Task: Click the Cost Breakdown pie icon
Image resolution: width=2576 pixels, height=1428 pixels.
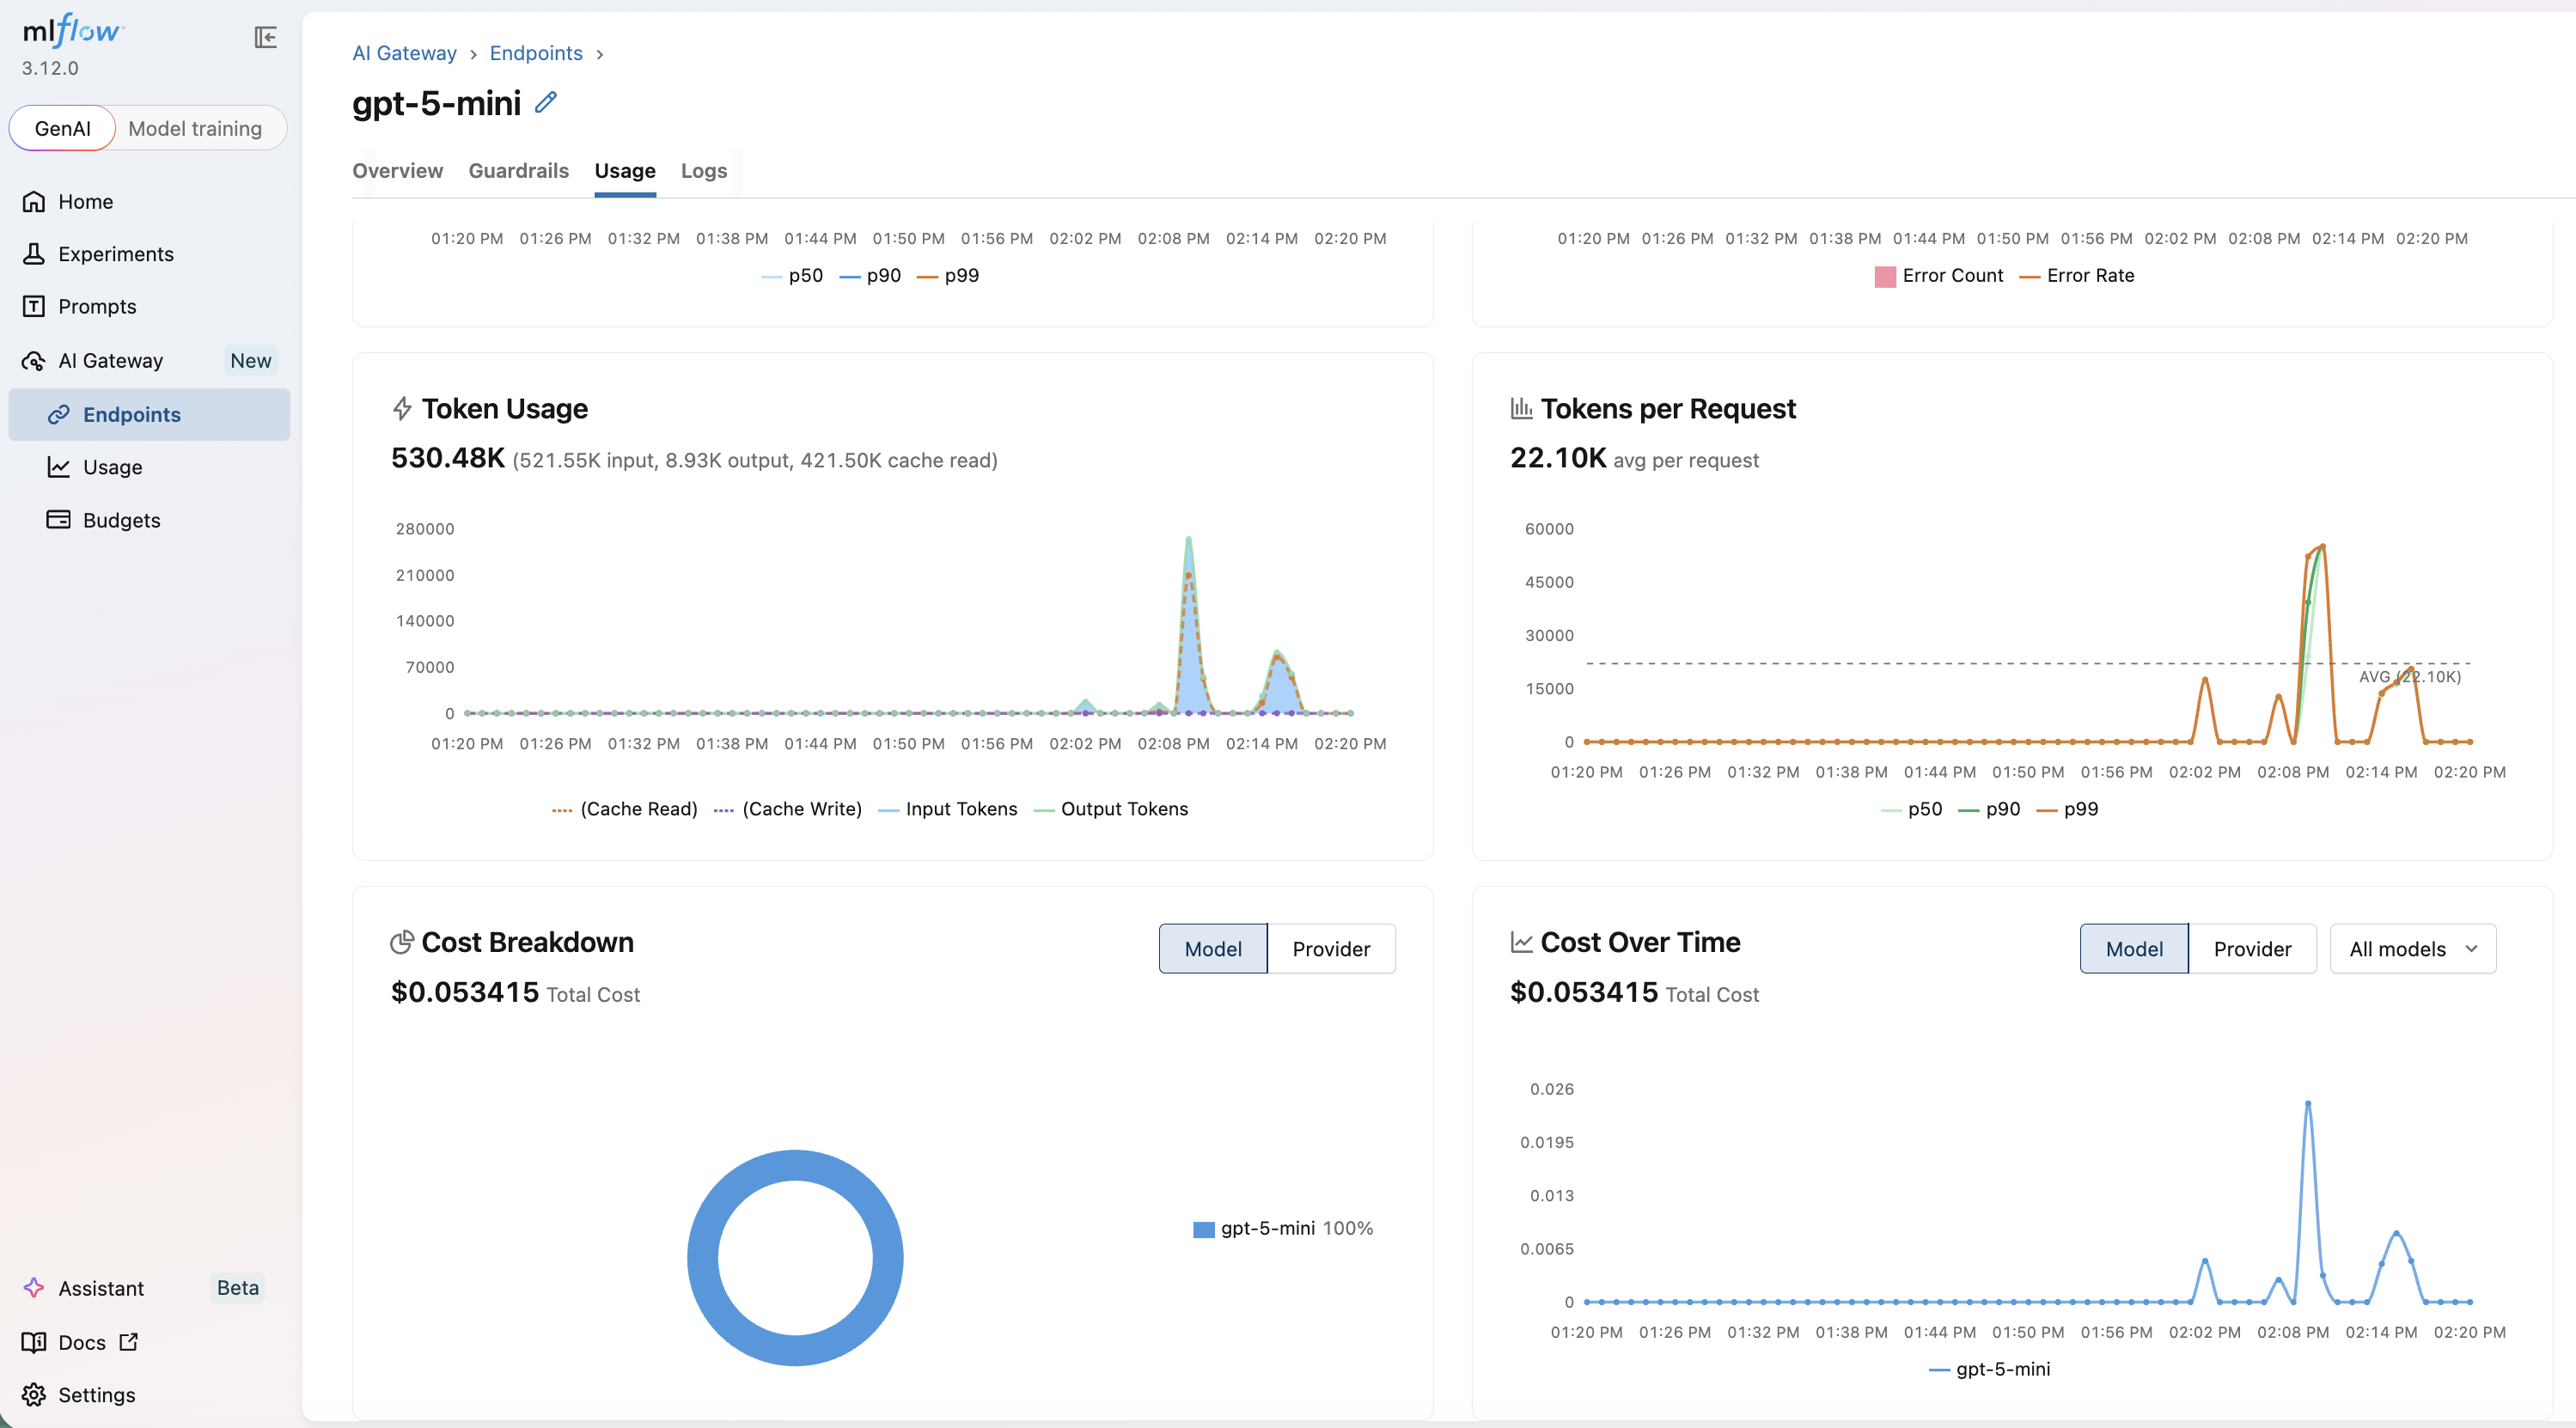Action: [x=402, y=942]
